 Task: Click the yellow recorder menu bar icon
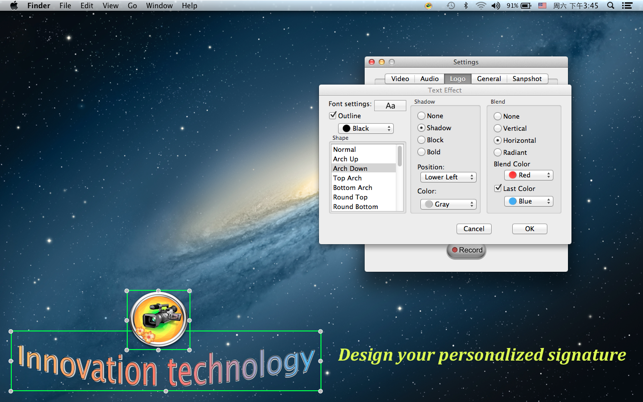click(x=428, y=5)
